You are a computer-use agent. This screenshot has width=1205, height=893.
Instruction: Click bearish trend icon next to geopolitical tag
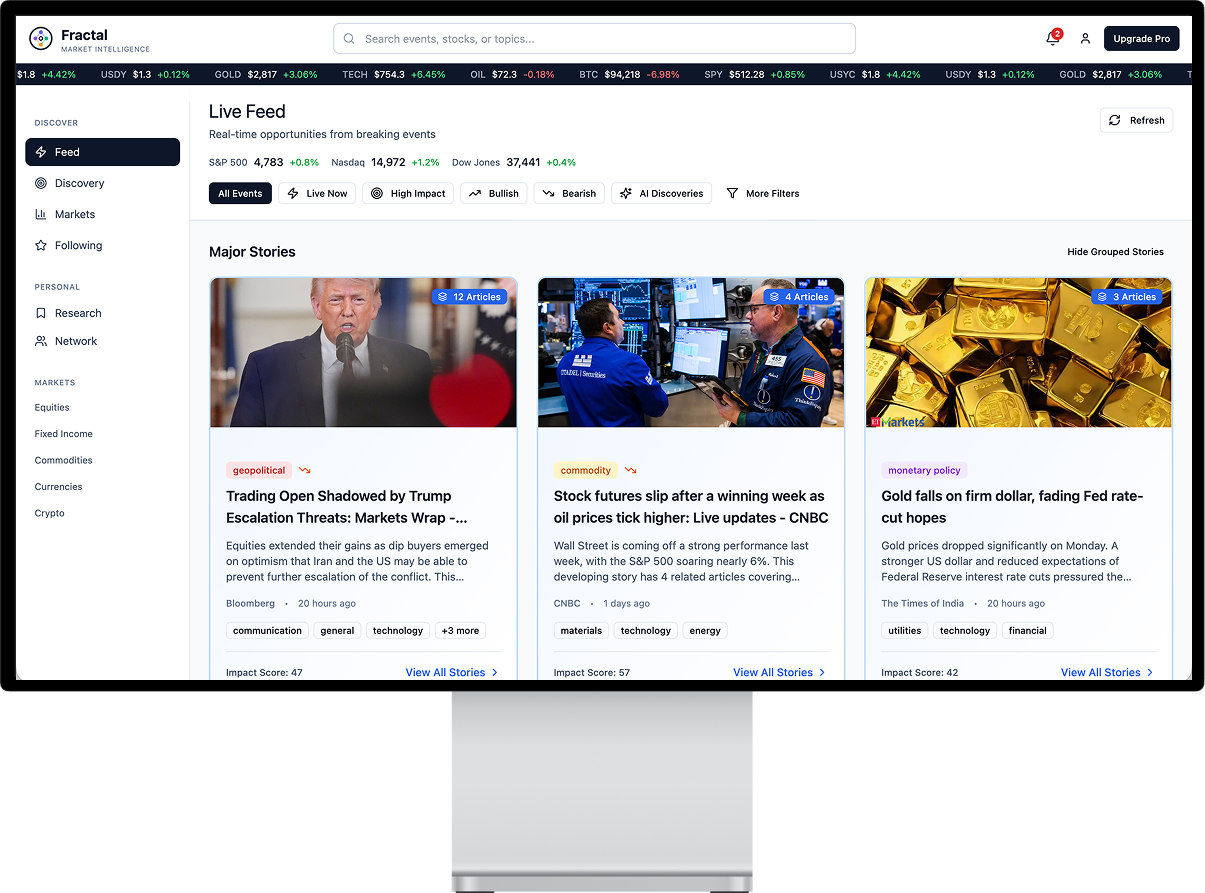[x=305, y=470]
